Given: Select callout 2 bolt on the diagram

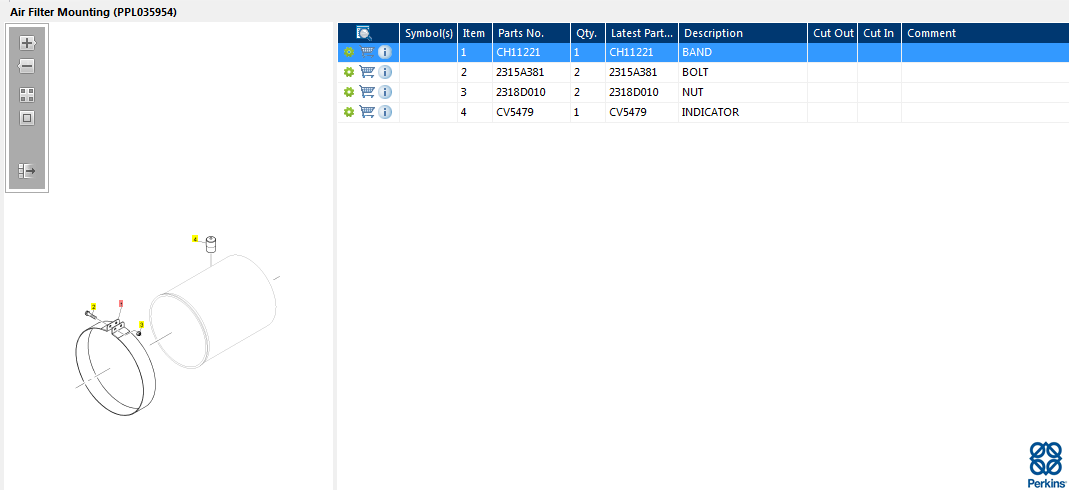Looking at the screenshot, I should (x=93, y=307).
